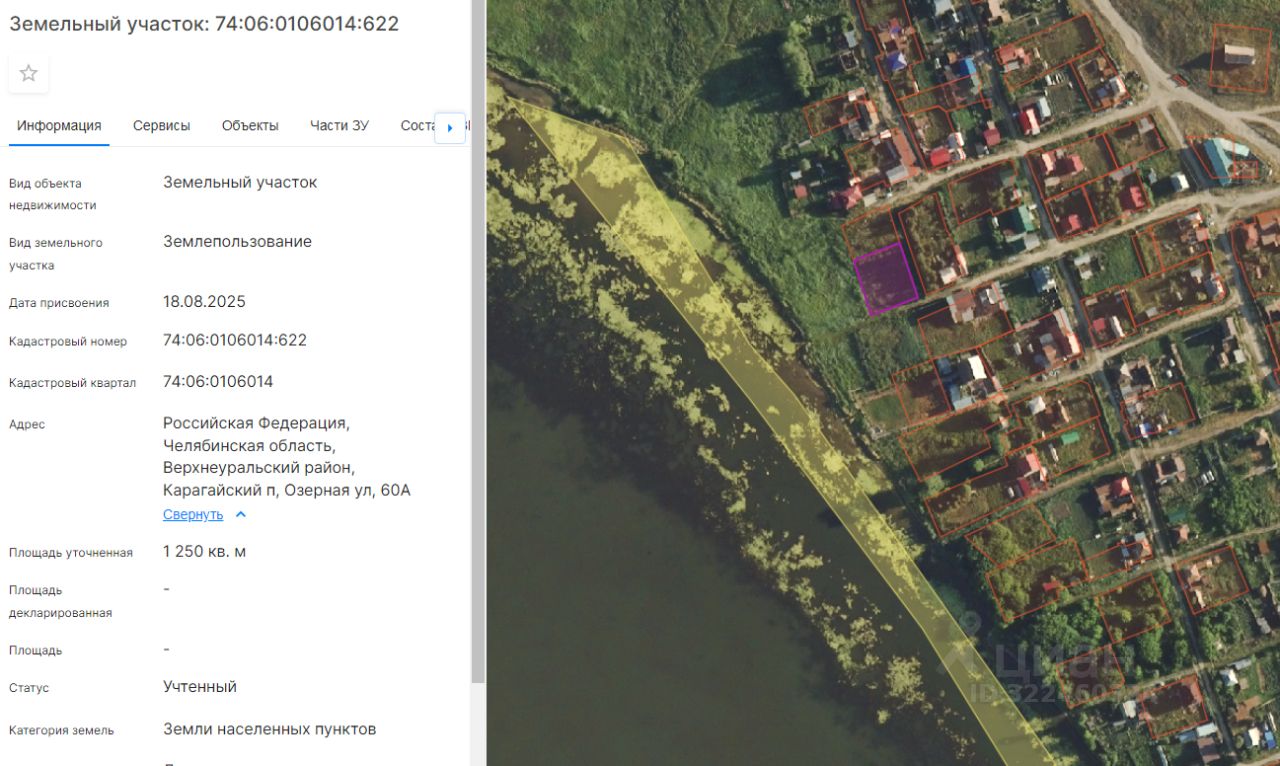
Task: Click the address line Карагайский п, Озерная ул, 60А
Action: [x=287, y=491]
